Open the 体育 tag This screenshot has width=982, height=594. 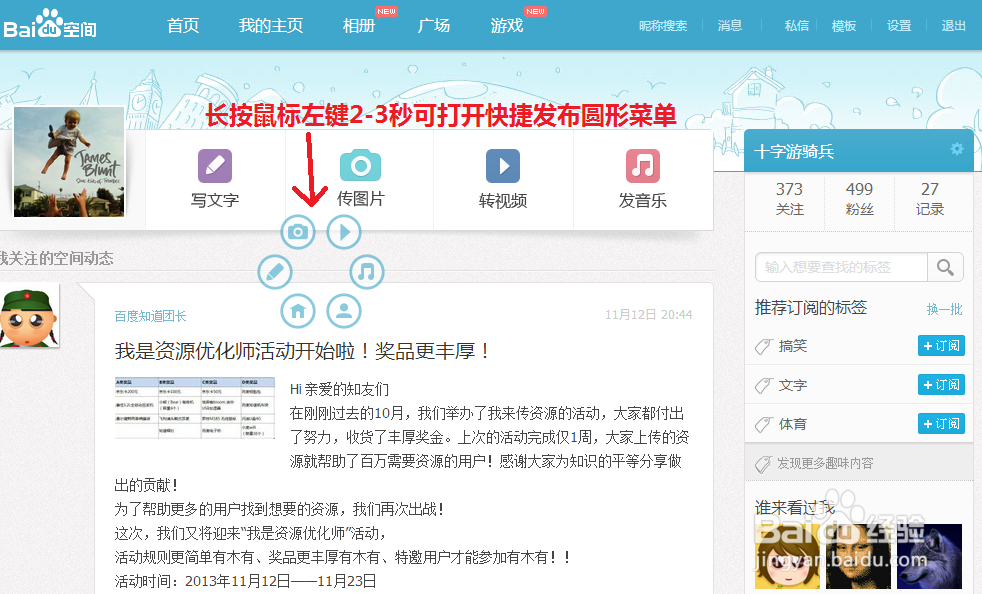click(x=792, y=424)
